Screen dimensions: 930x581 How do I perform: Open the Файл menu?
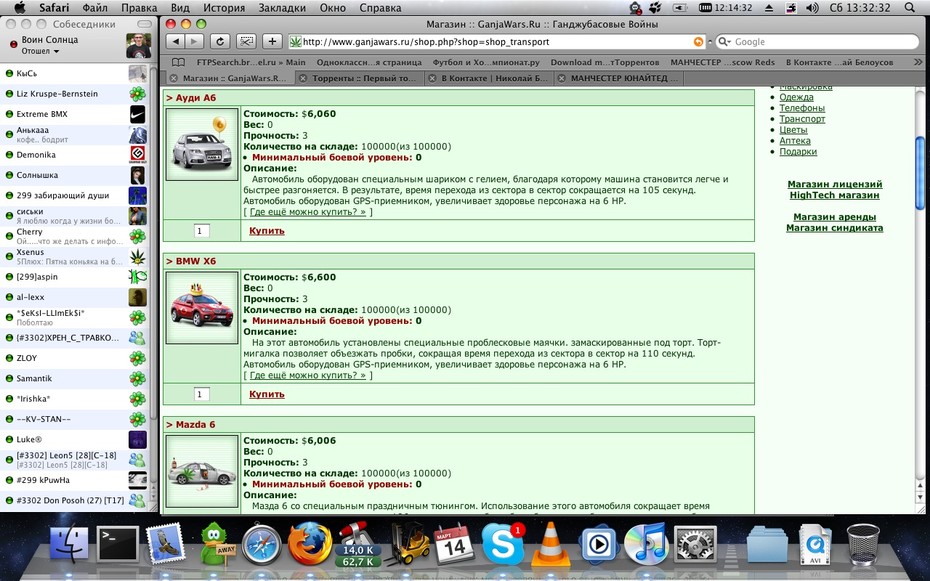click(95, 8)
